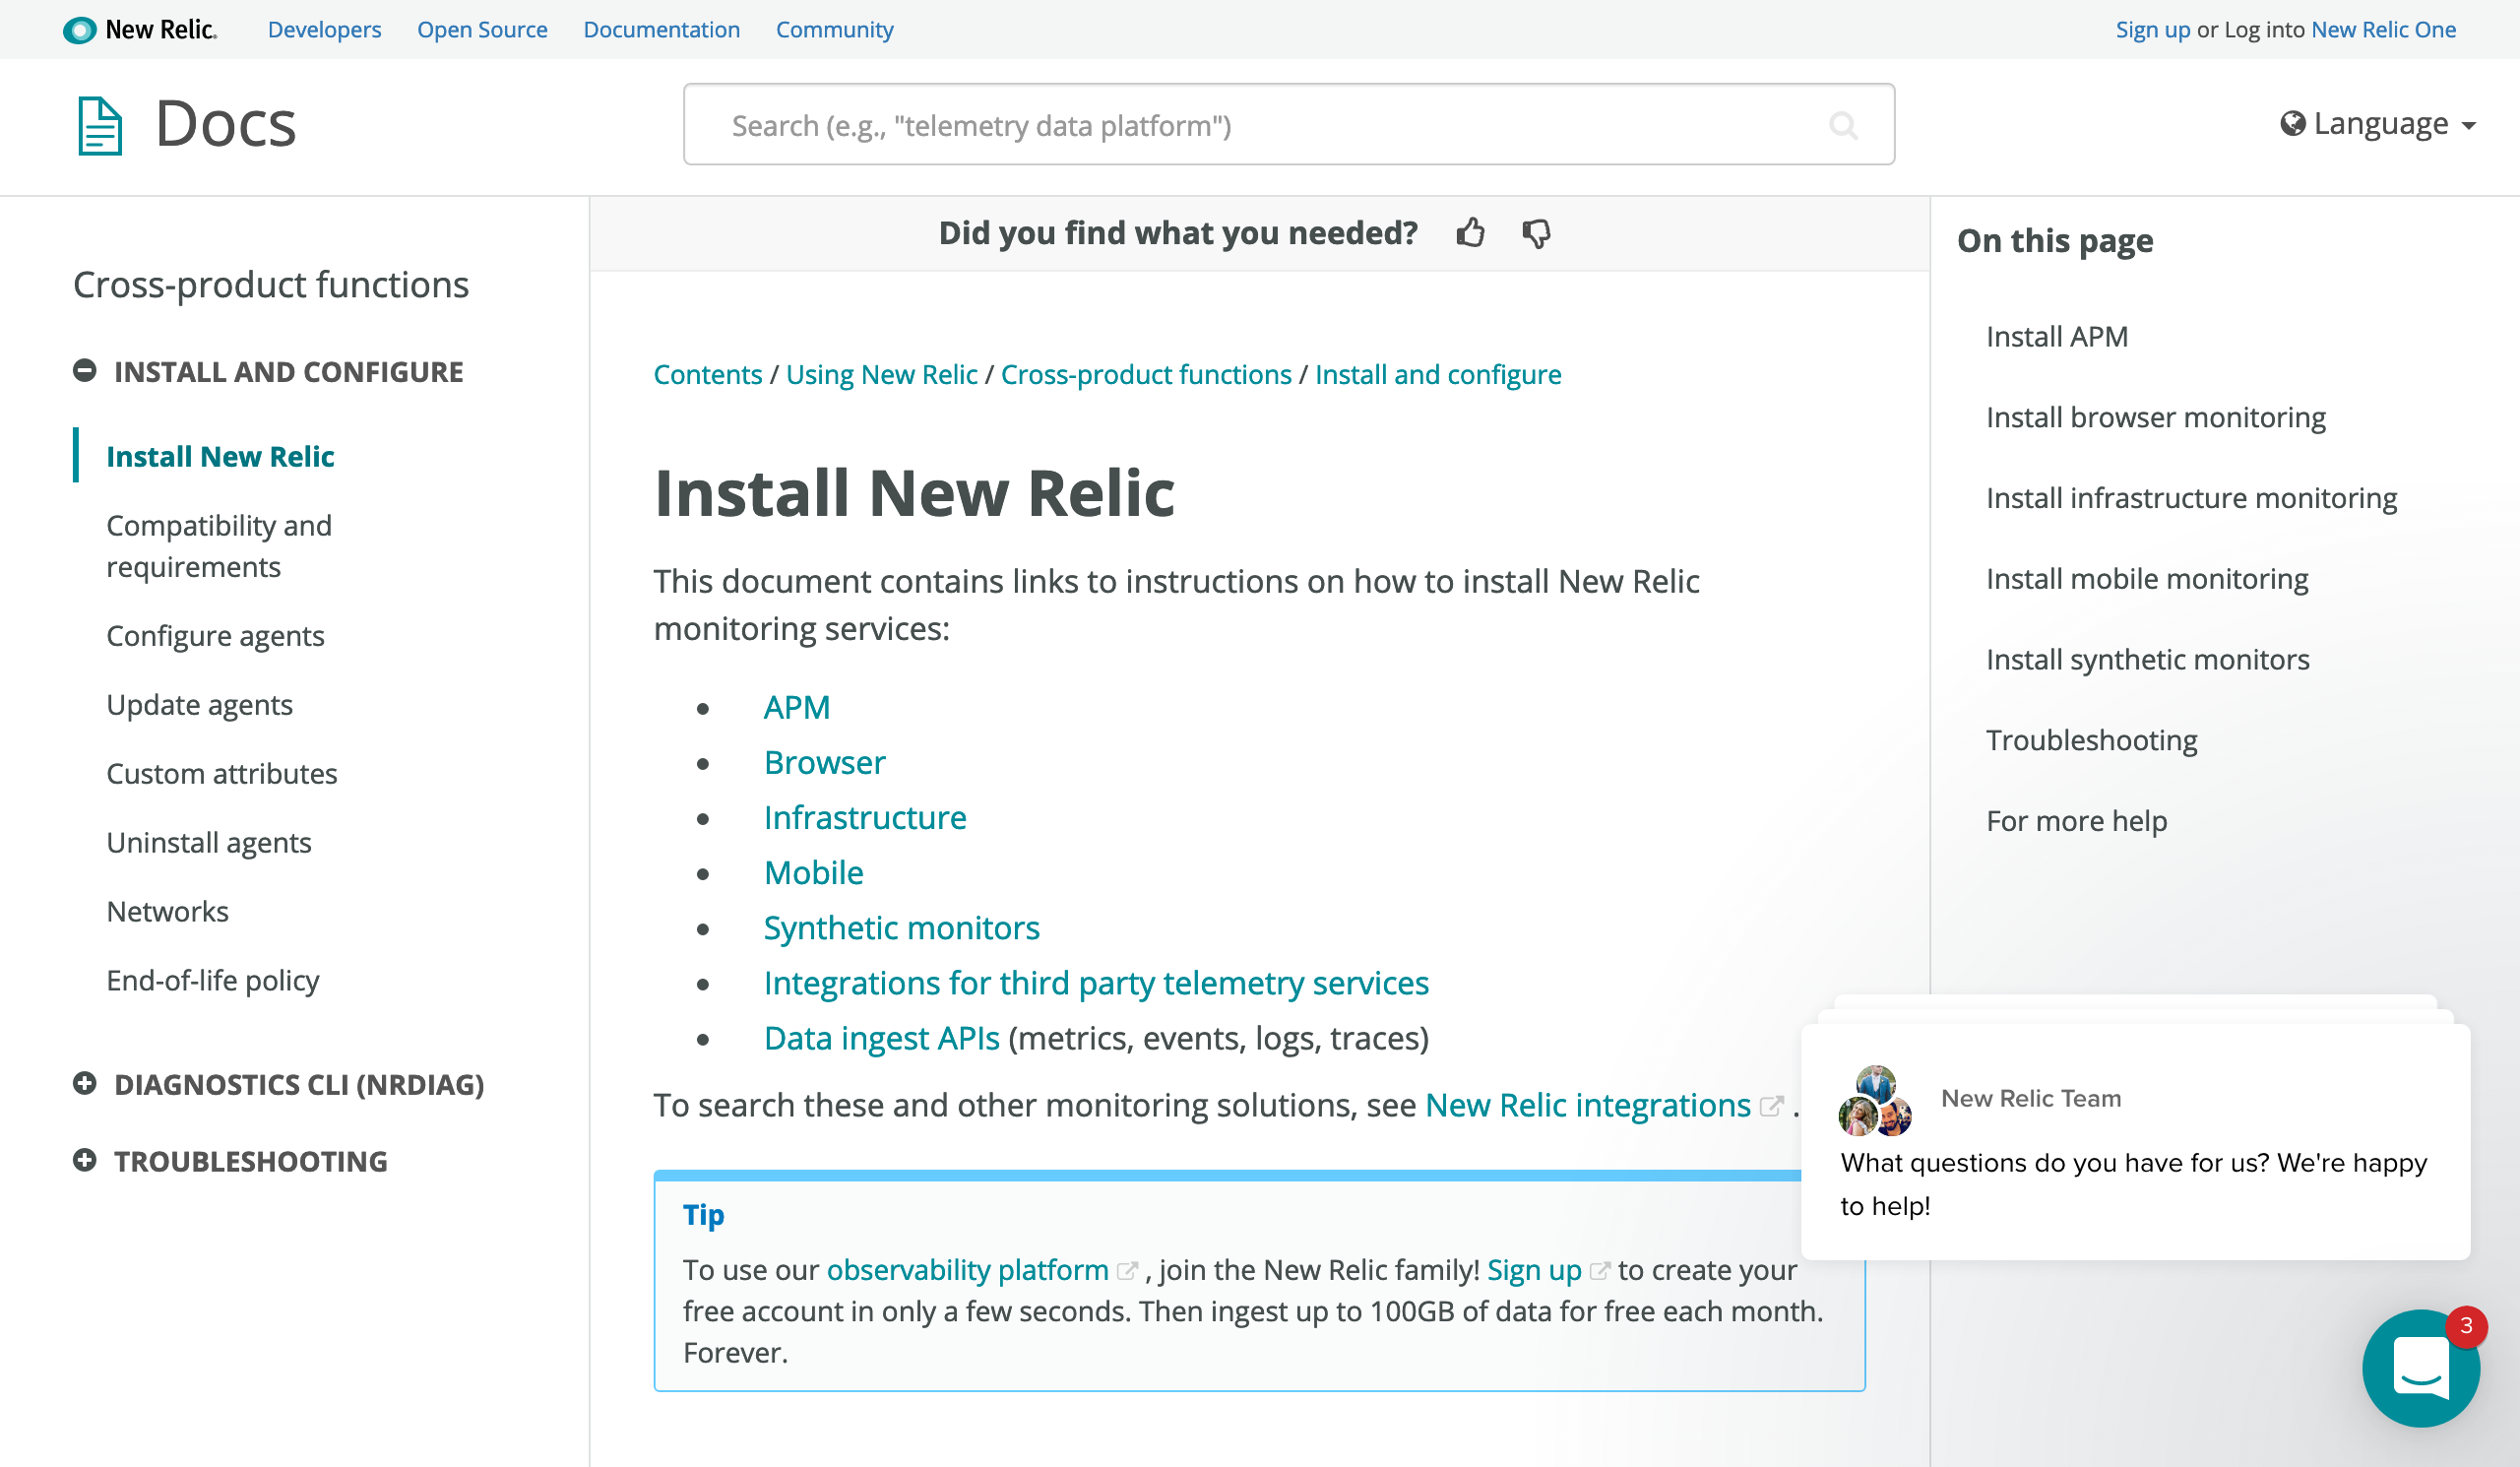Open the Developers top menu item
The width and height of the screenshot is (2520, 1467).
pyautogui.click(x=324, y=30)
